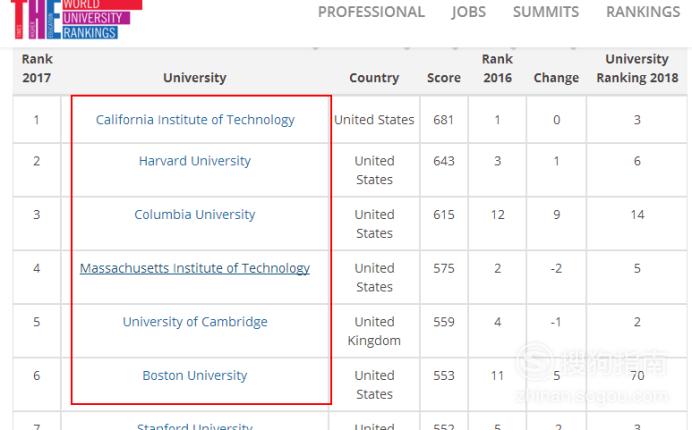Open the SUMMITS menu item
Viewport: 692px width, 430px height.
(x=545, y=12)
